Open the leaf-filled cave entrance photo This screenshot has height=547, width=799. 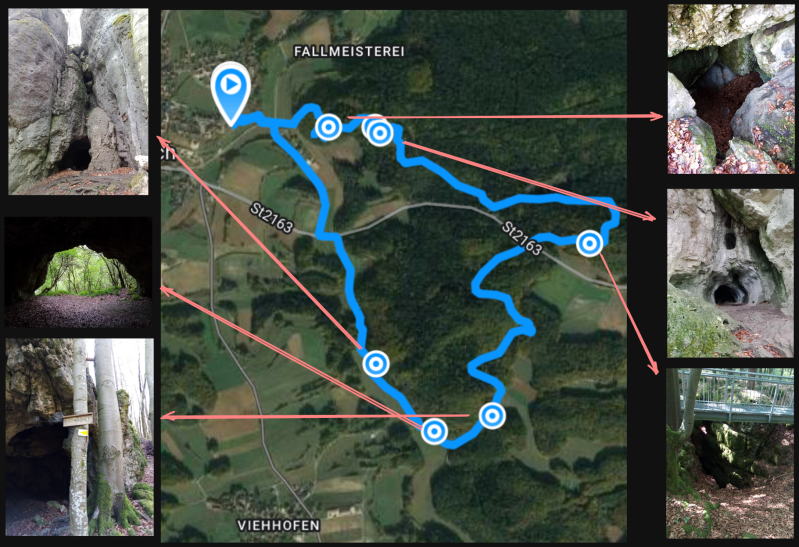point(731,89)
